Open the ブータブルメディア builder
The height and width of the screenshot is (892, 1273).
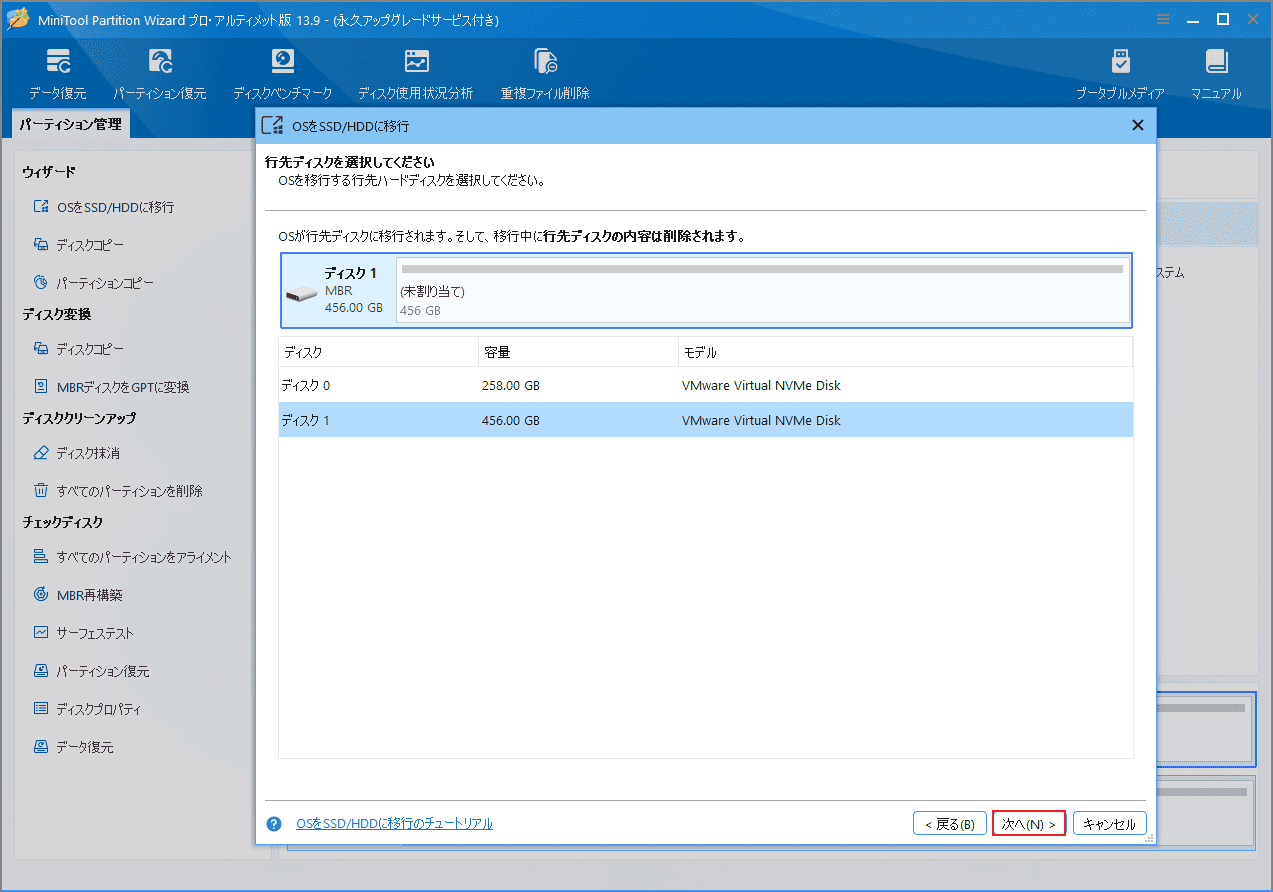point(1120,74)
